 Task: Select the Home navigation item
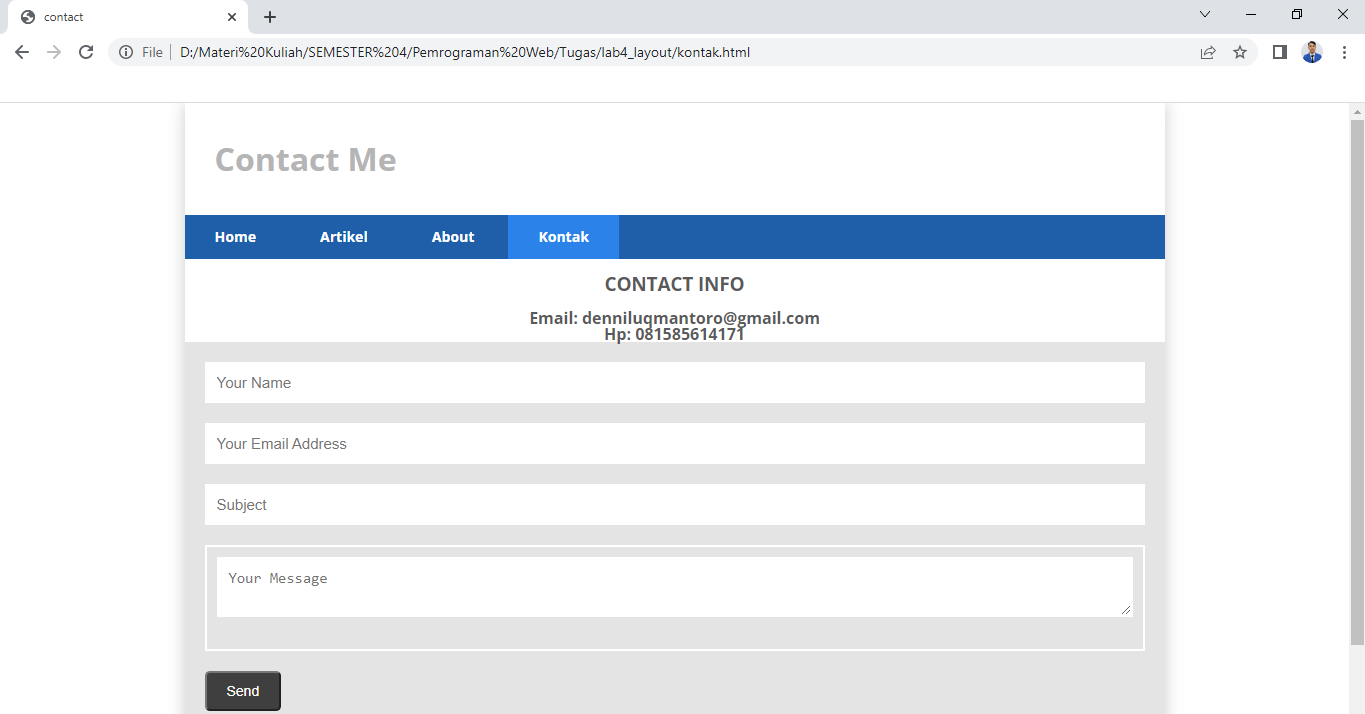[235, 237]
